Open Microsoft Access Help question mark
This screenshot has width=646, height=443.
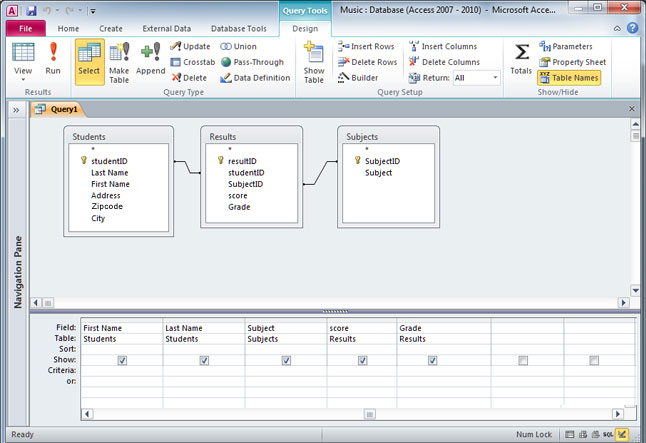click(x=632, y=28)
